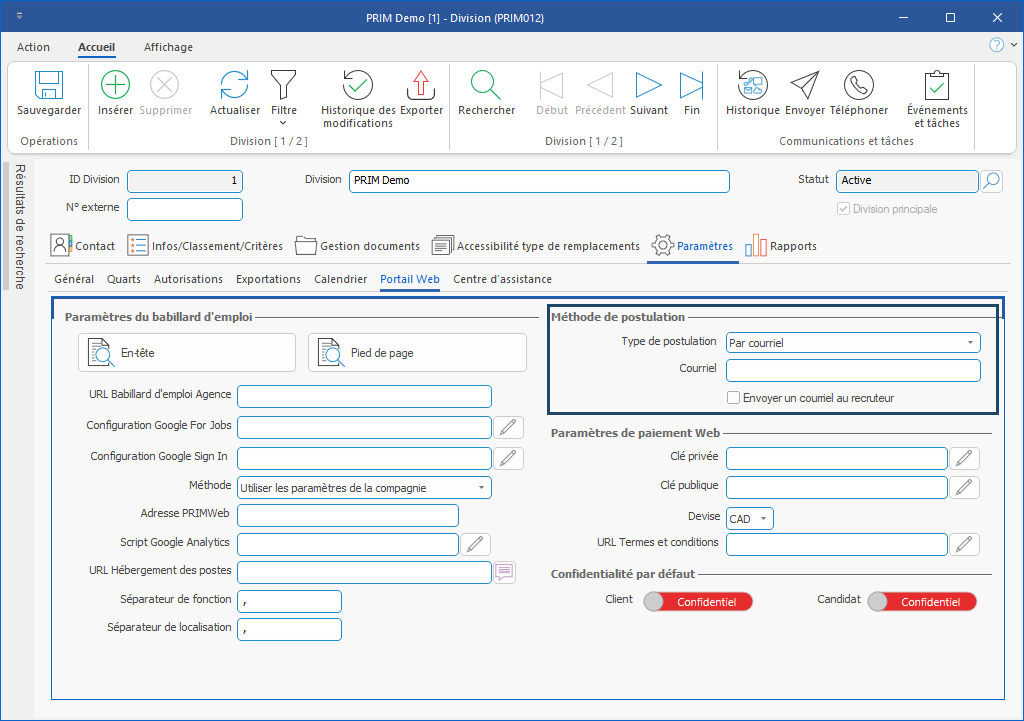Click the Courriel input field
Image resolution: width=1024 pixels, height=721 pixels.
pos(853,371)
